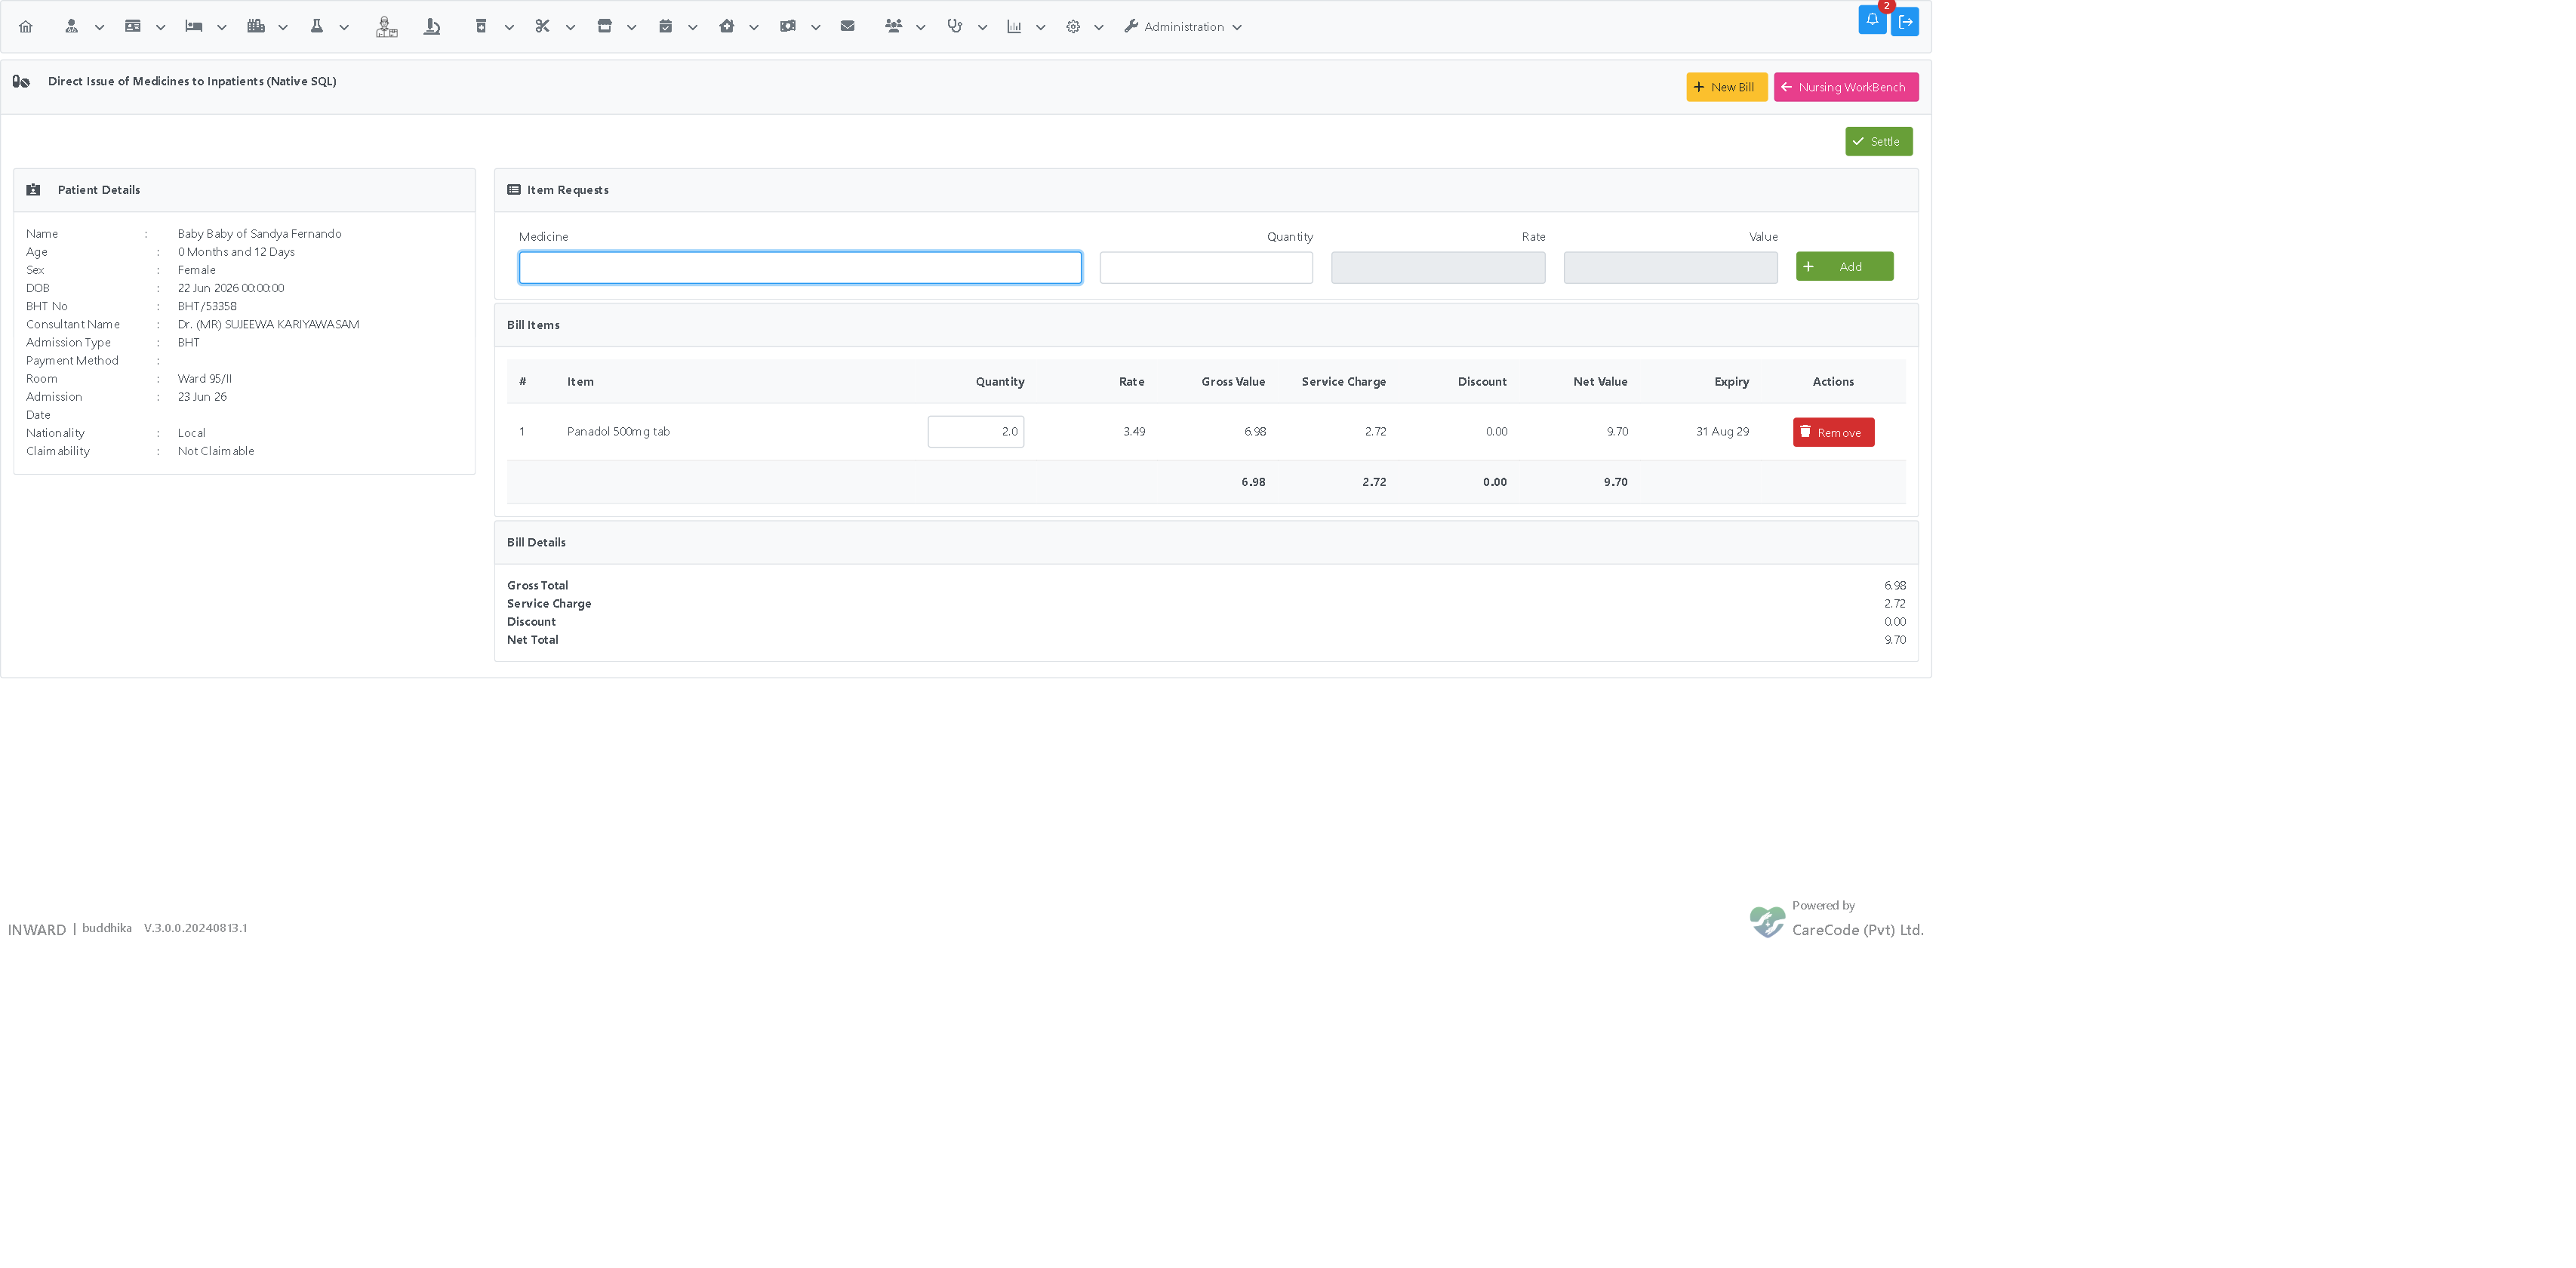Click the 'Panadol 500mg tab' item cell
The image size is (2576, 1268).
[x=618, y=432]
